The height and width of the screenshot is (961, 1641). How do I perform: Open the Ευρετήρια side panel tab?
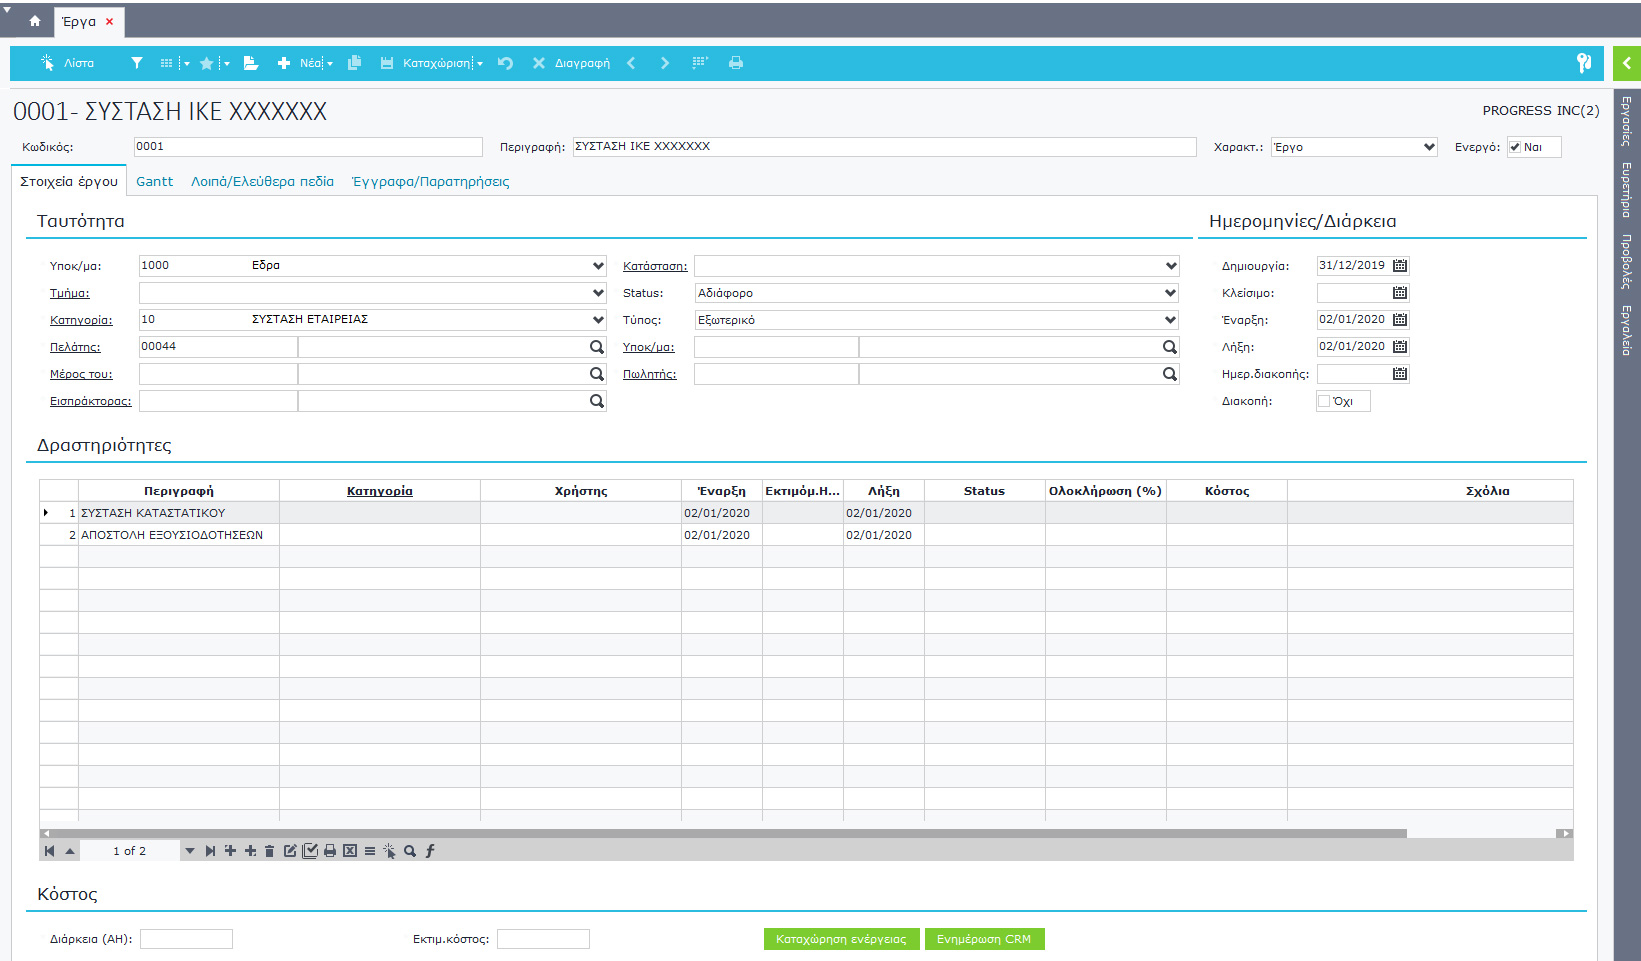click(1627, 190)
